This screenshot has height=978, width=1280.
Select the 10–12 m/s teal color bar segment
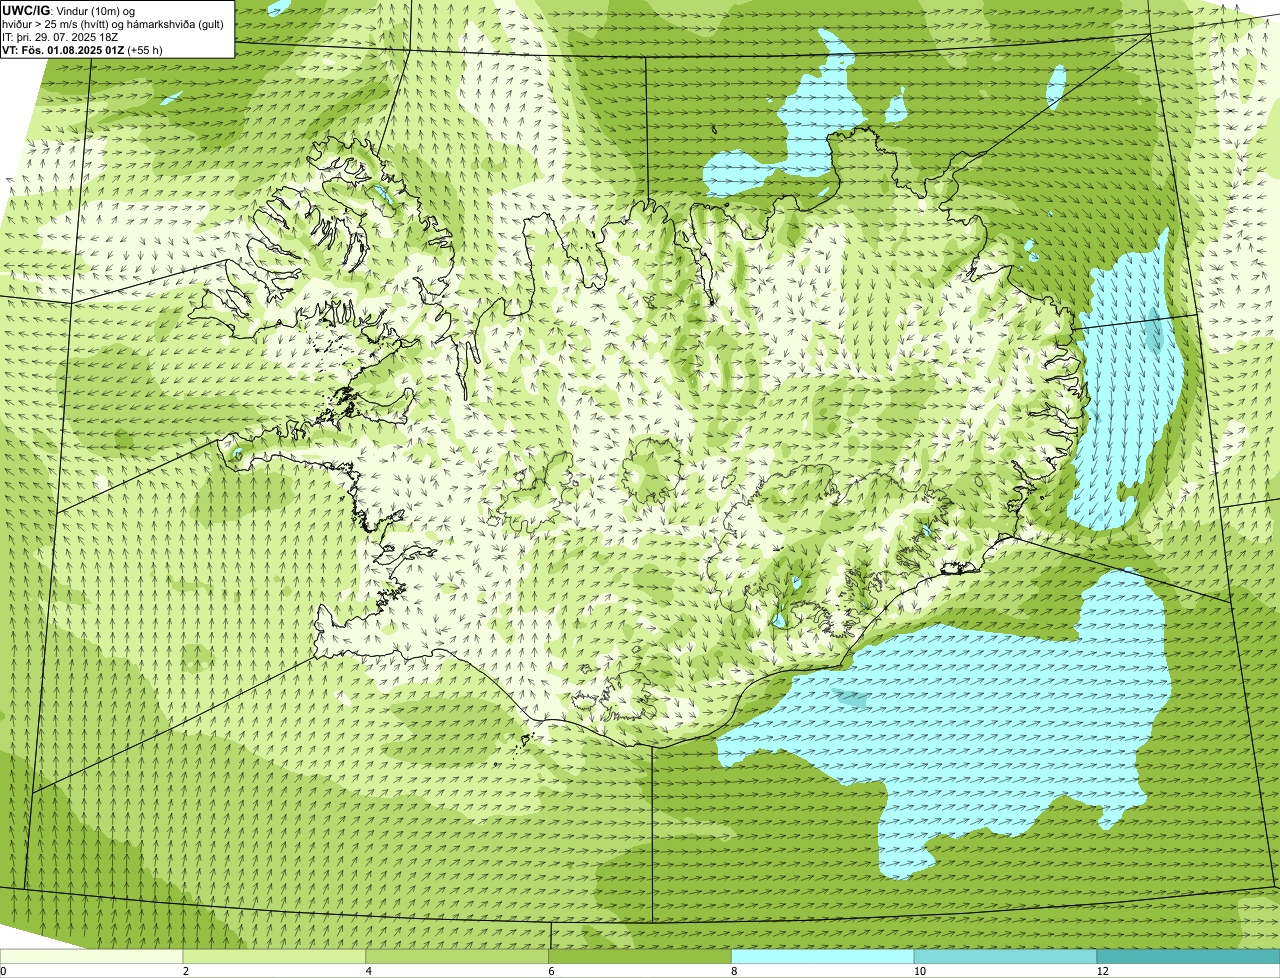tap(1006, 956)
